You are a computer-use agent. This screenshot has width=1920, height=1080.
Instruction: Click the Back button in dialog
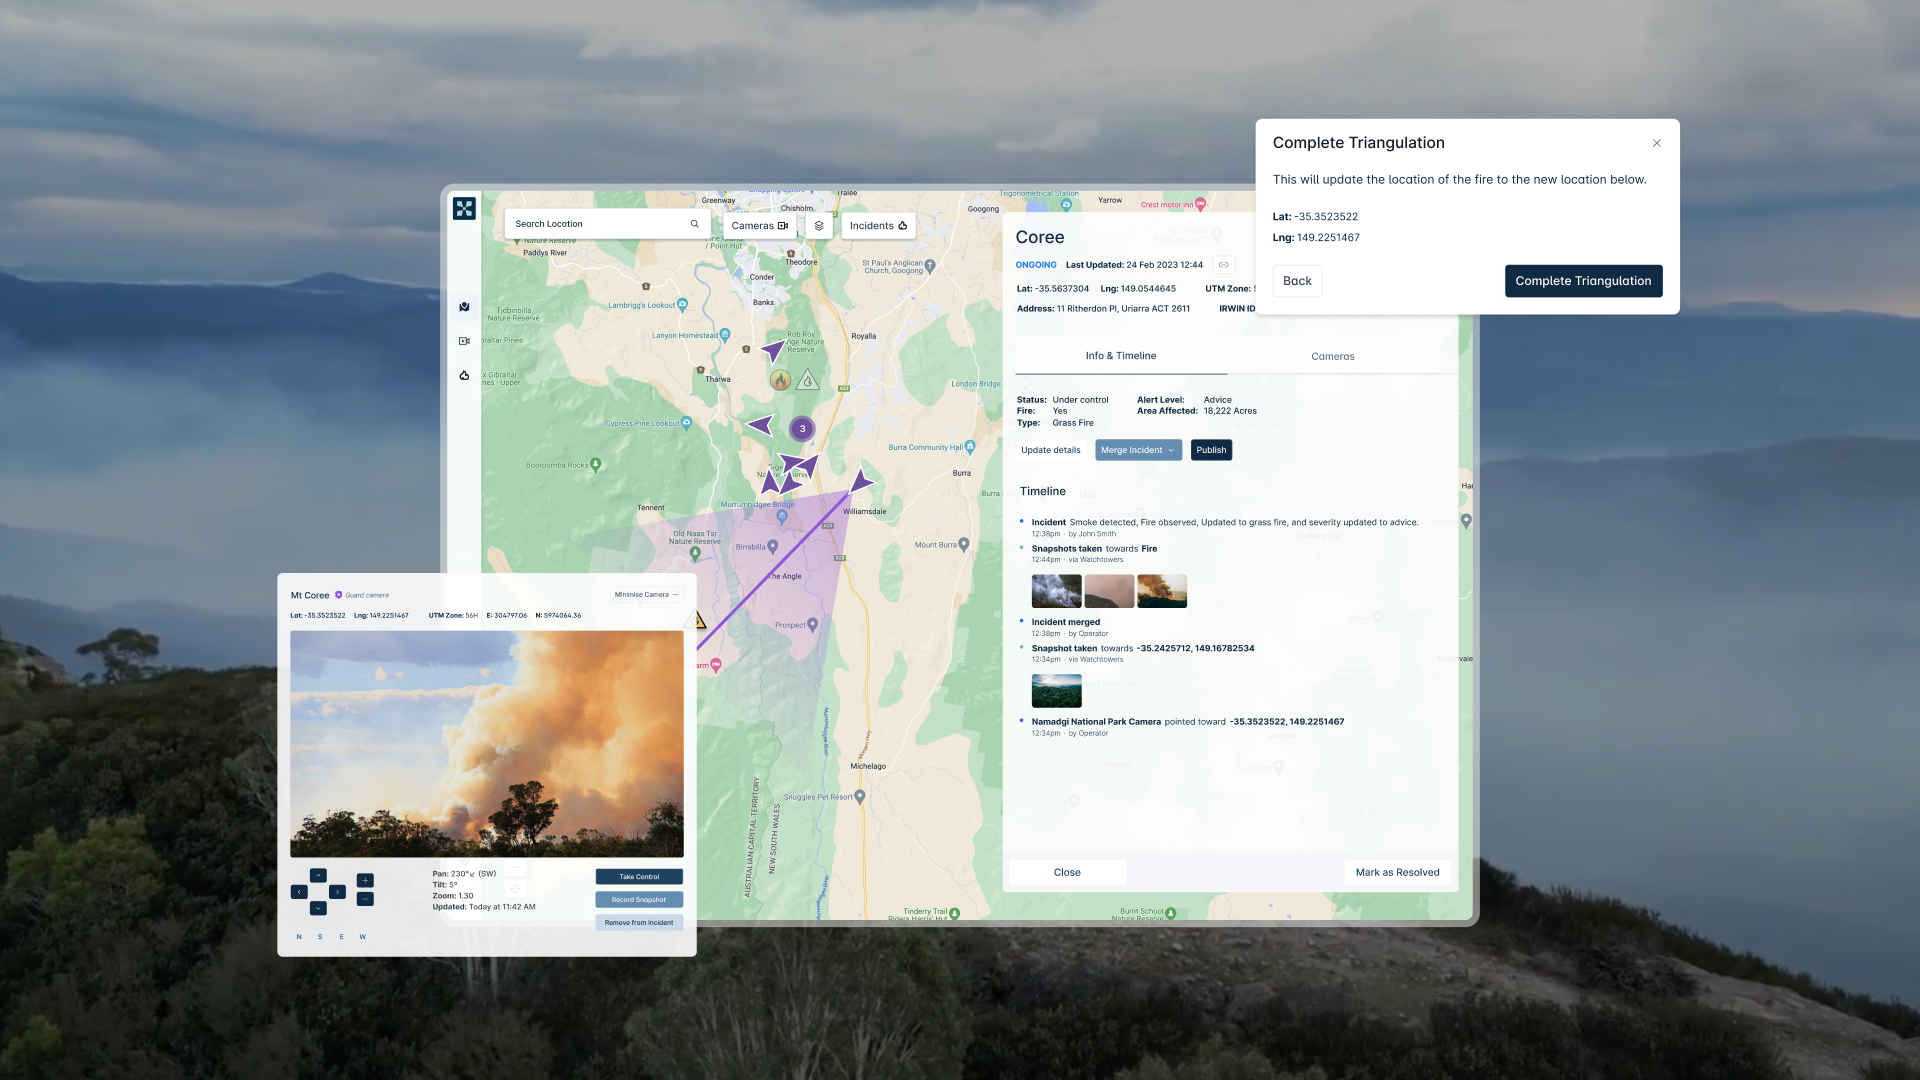(1297, 281)
